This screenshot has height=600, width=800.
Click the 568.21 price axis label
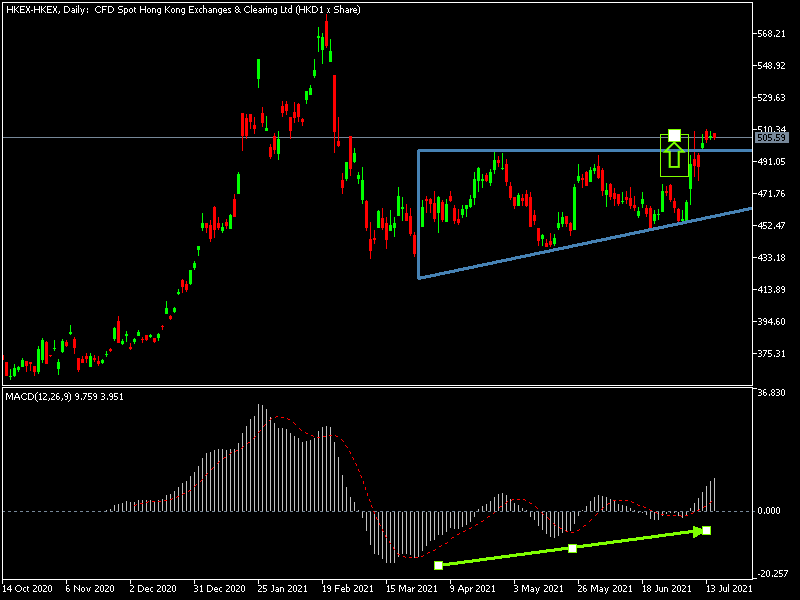(771, 34)
